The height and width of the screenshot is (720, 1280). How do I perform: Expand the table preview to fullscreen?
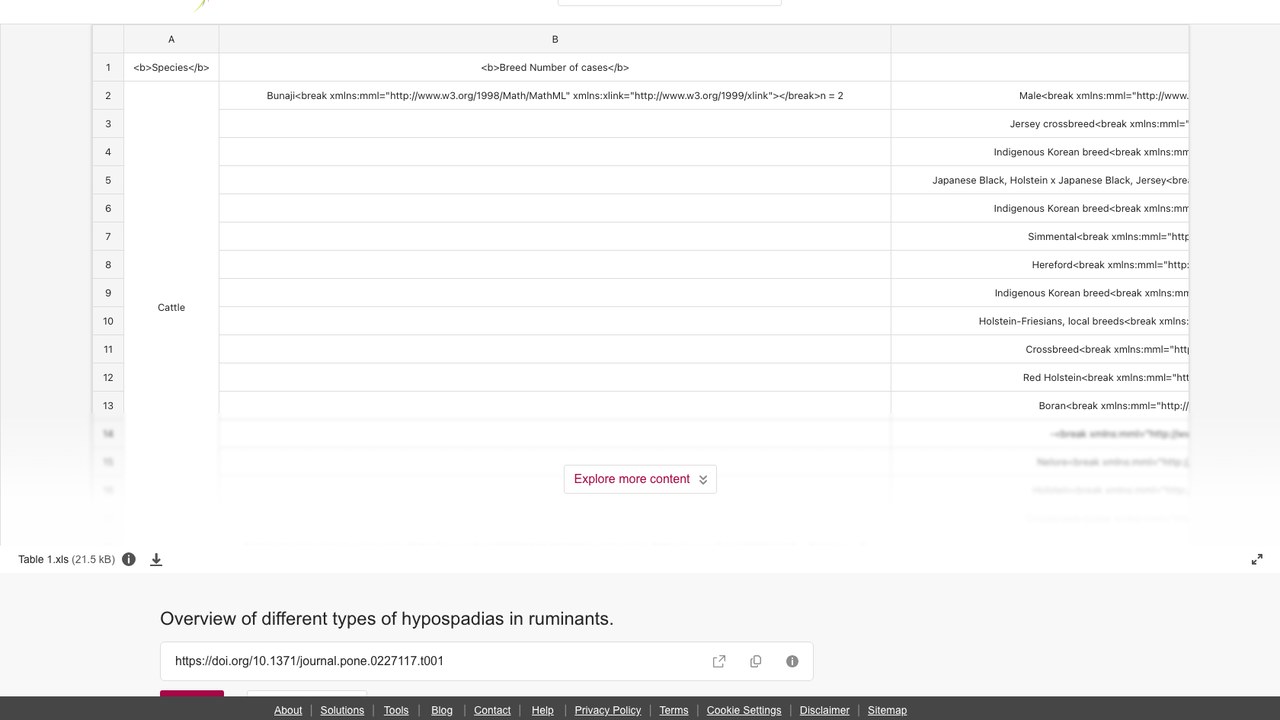(1257, 559)
